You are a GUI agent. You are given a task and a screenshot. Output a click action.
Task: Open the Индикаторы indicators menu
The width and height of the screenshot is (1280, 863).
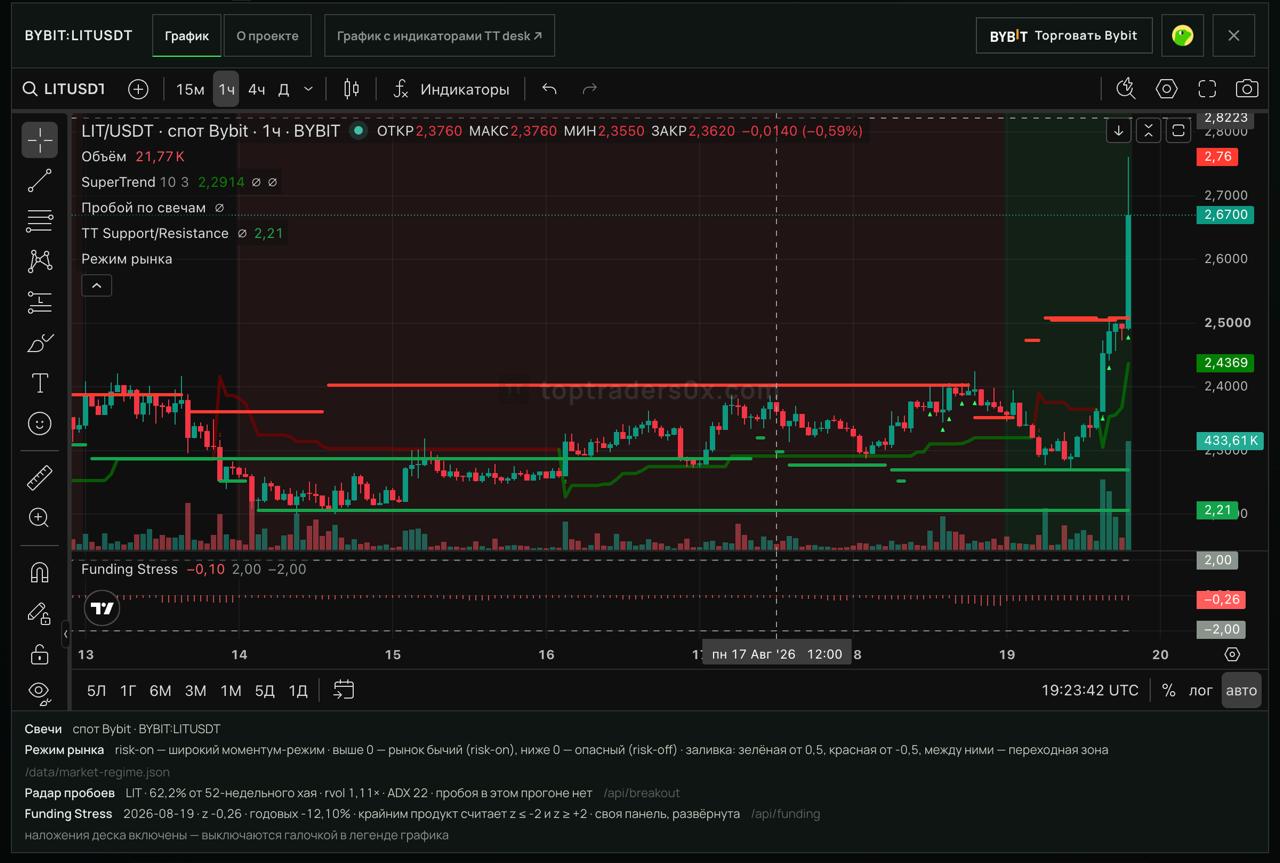[451, 89]
